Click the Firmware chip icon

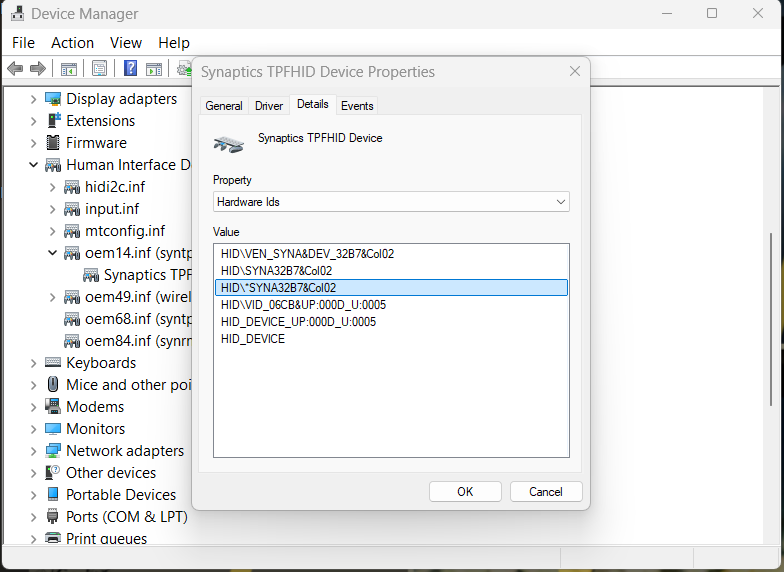[52, 143]
